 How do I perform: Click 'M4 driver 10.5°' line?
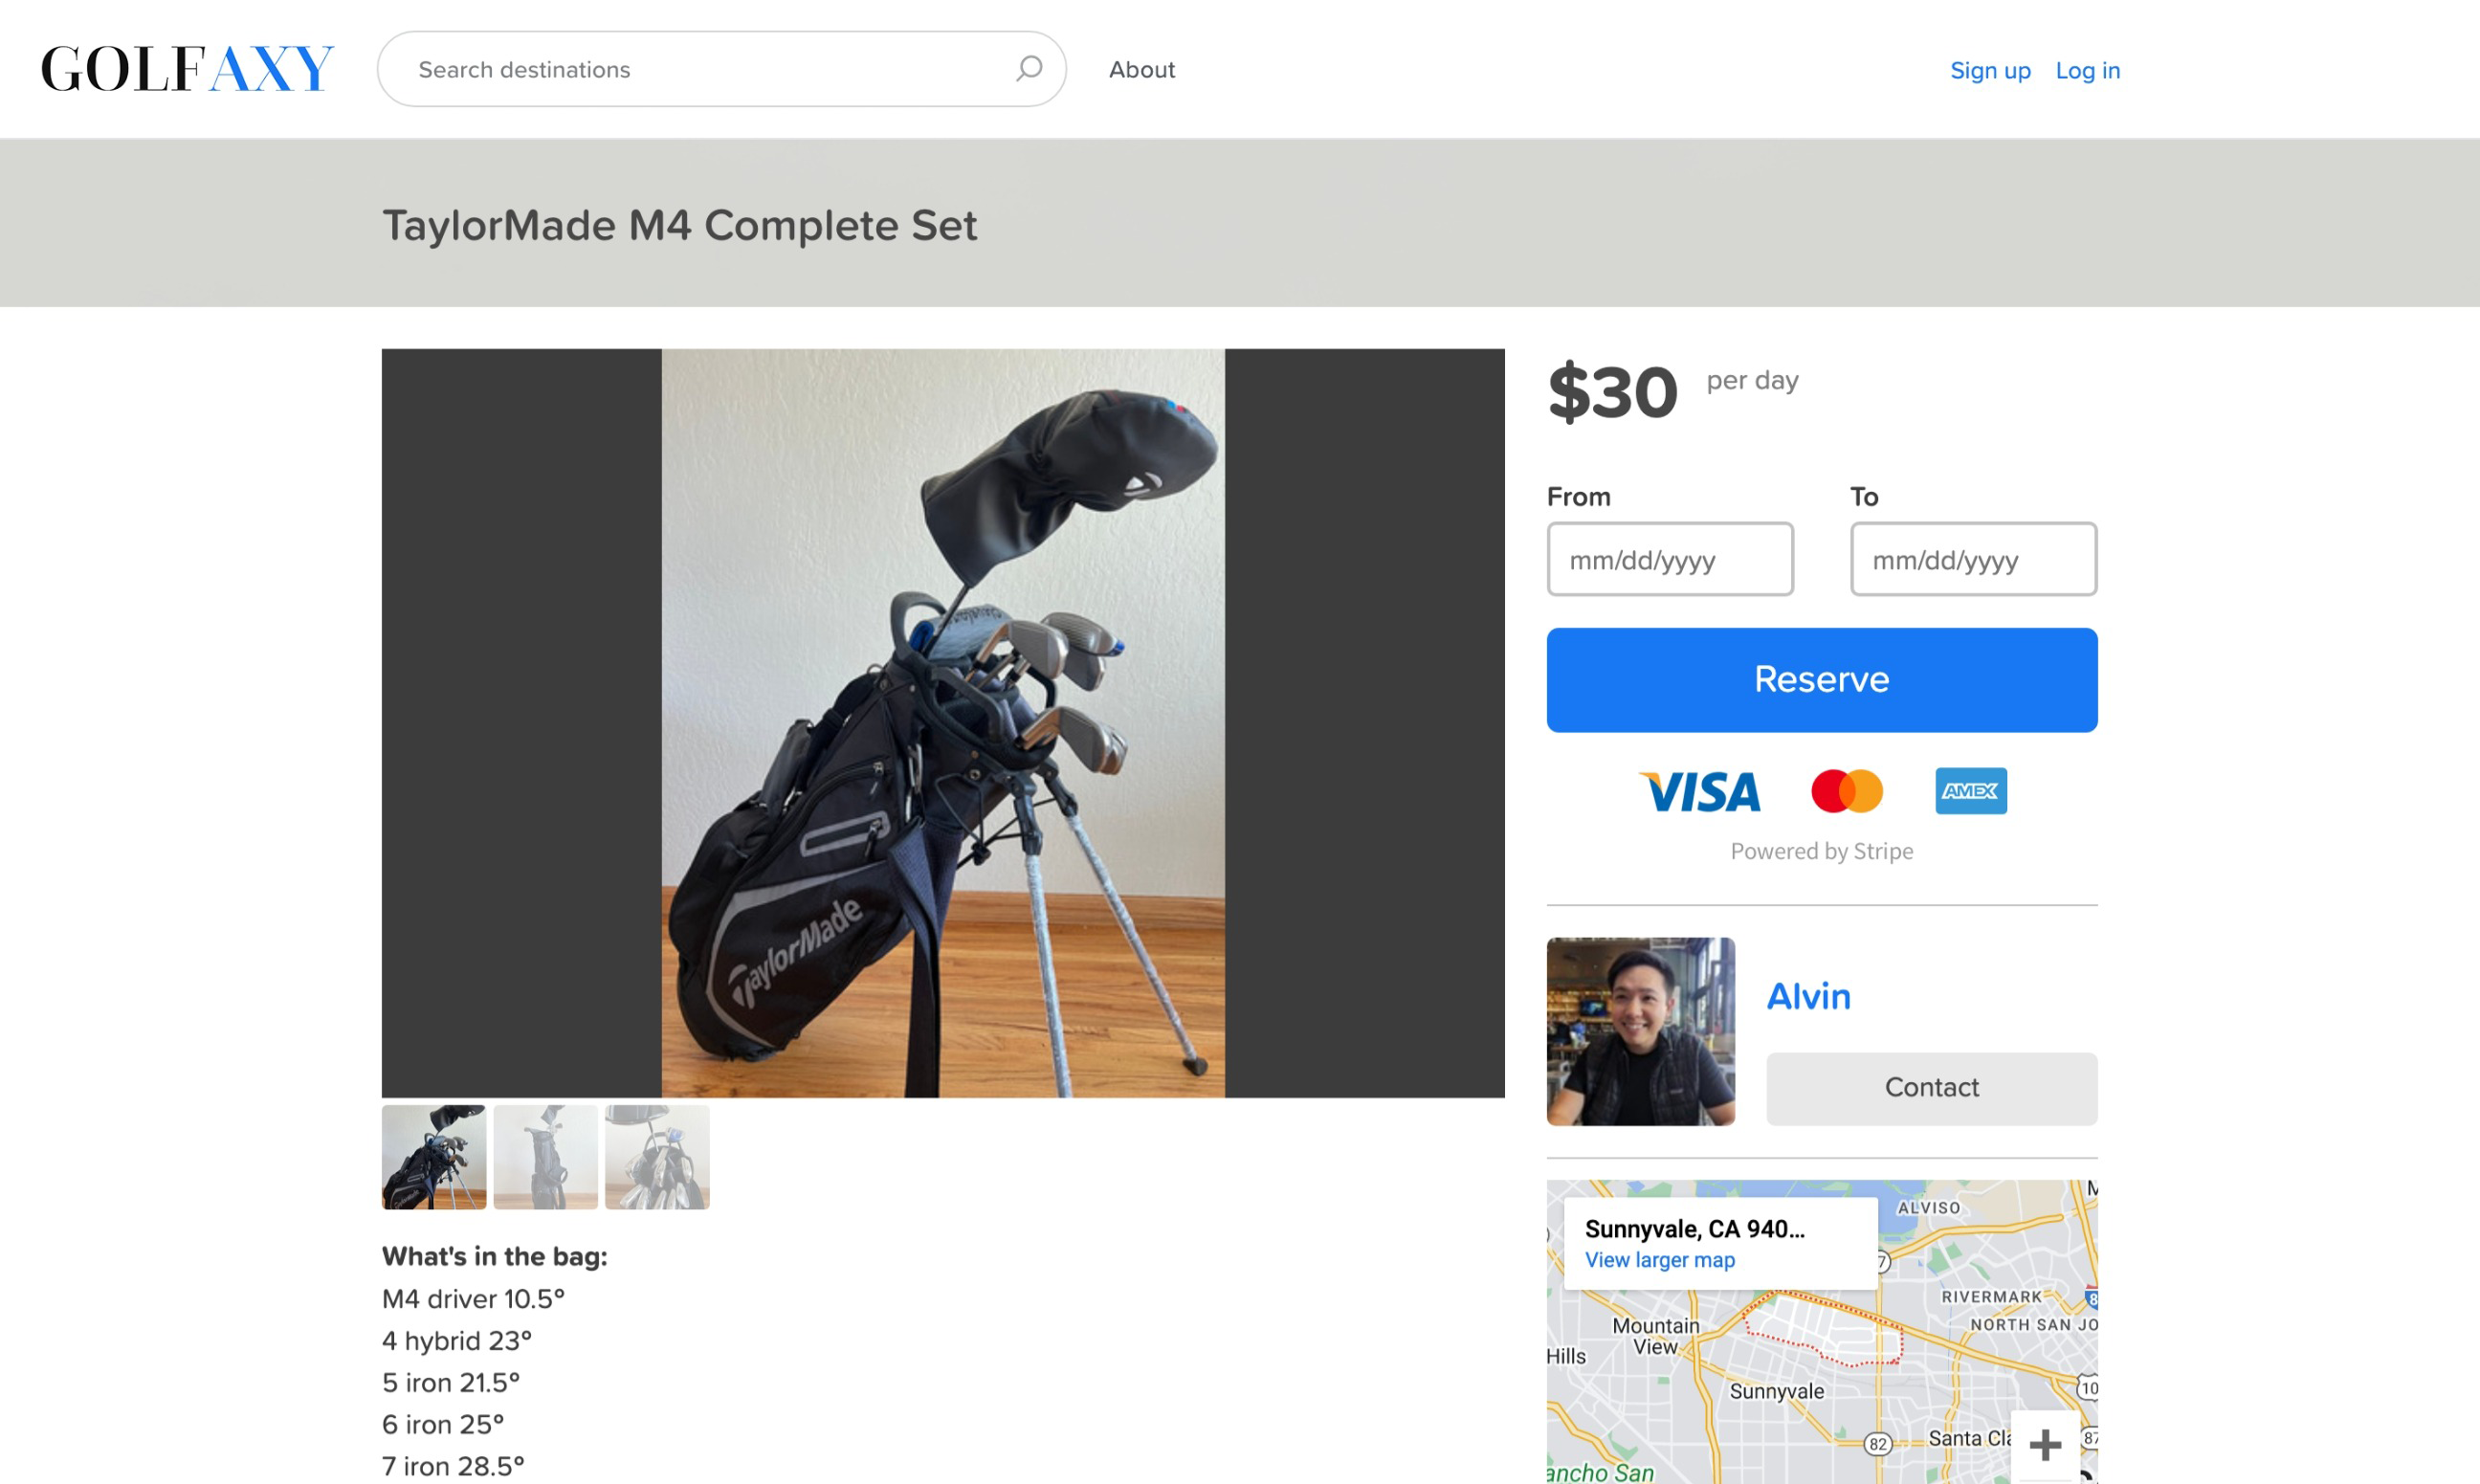(x=473, y=1299)
